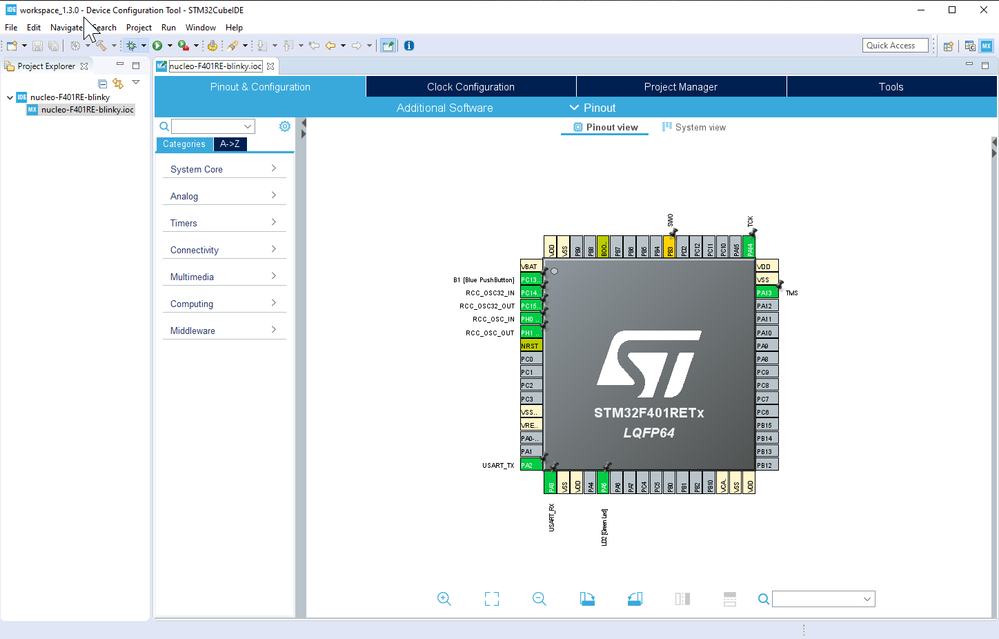
Task: Expand the Analog category
Action: click(224, 196)
